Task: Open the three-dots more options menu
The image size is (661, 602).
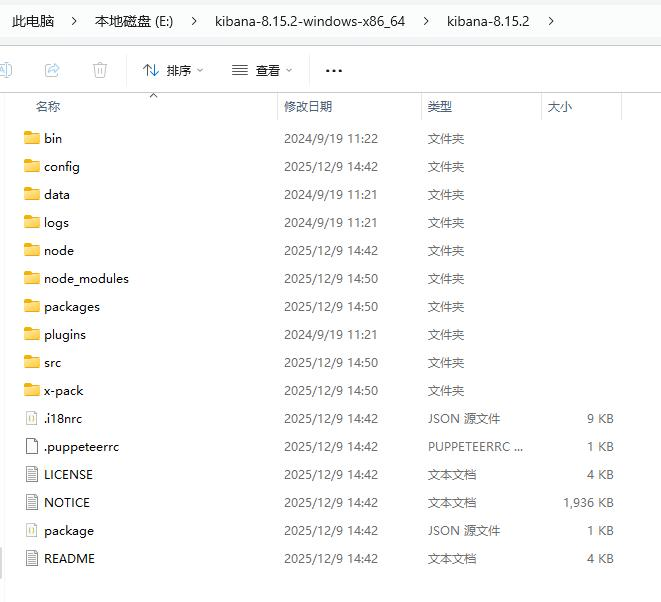Action: (x=334, y=71)
